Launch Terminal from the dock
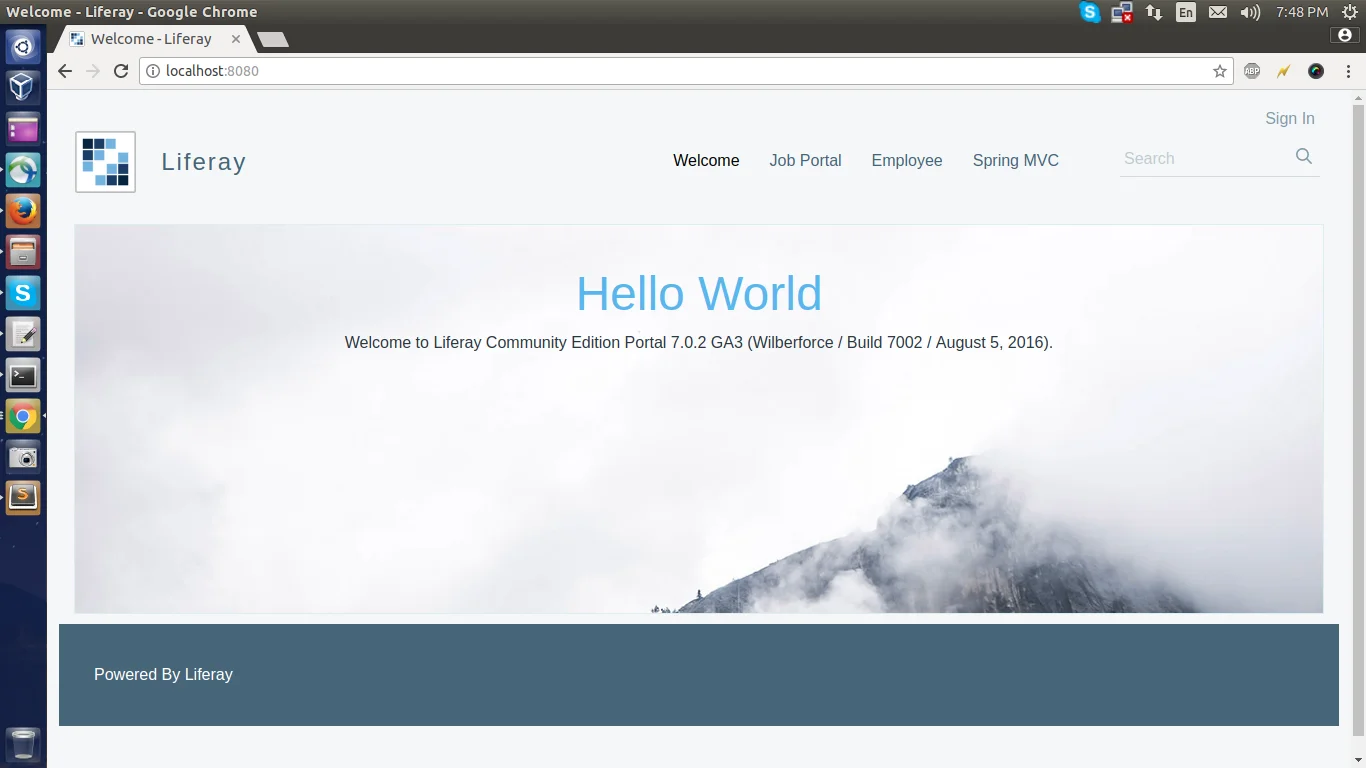The height and width of the screenshot is (768, 1366). tap(23, 376)
